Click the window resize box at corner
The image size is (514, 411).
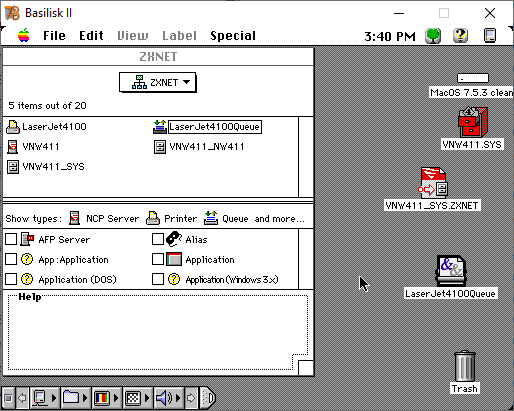click(x=306, y=368)
